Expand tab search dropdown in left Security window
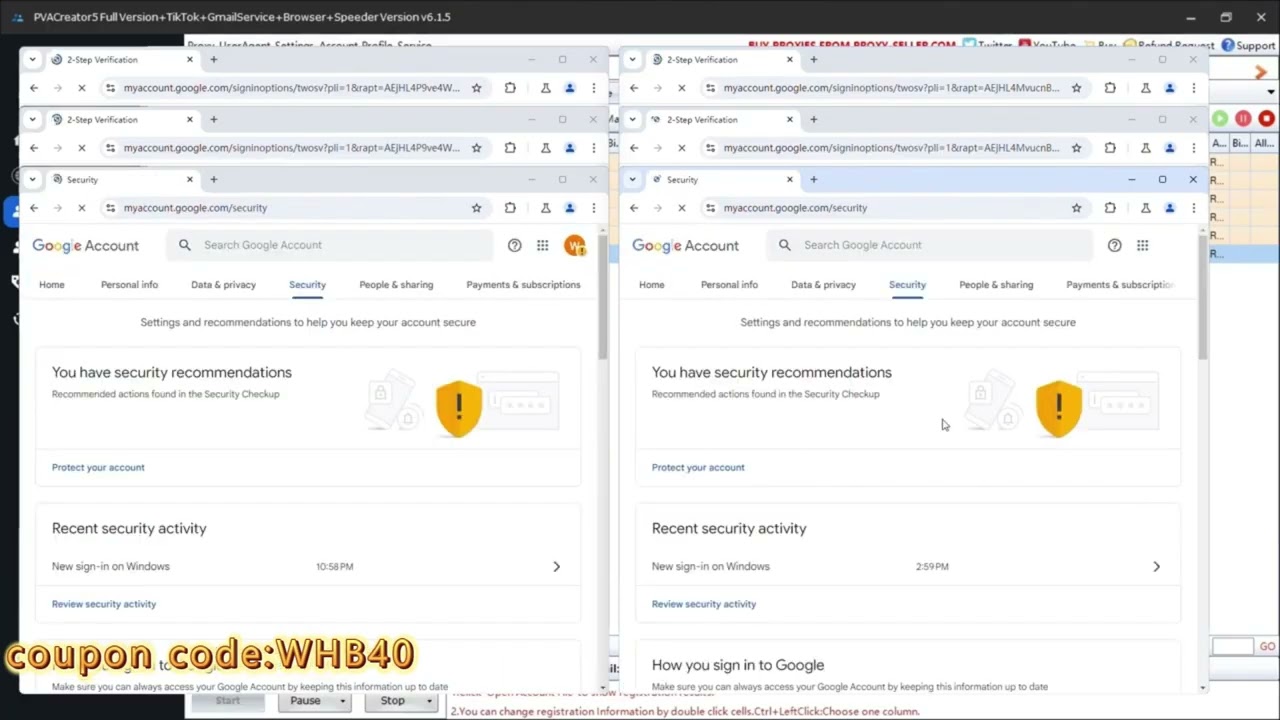This screenshot has height=720, width=1280. (x=32, y=180)
